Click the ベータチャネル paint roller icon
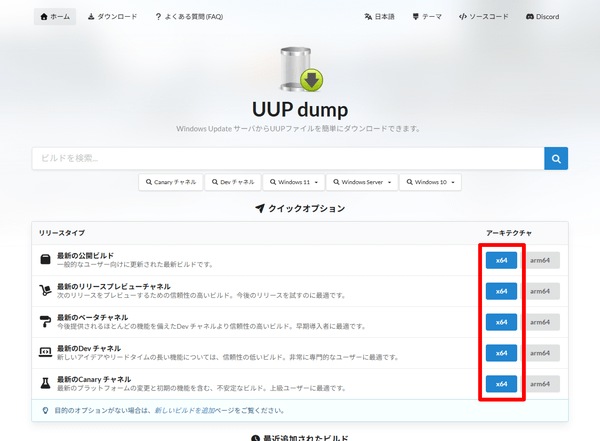Image resolution: width=600 pixels, height=441 pixels. [46, 322]
